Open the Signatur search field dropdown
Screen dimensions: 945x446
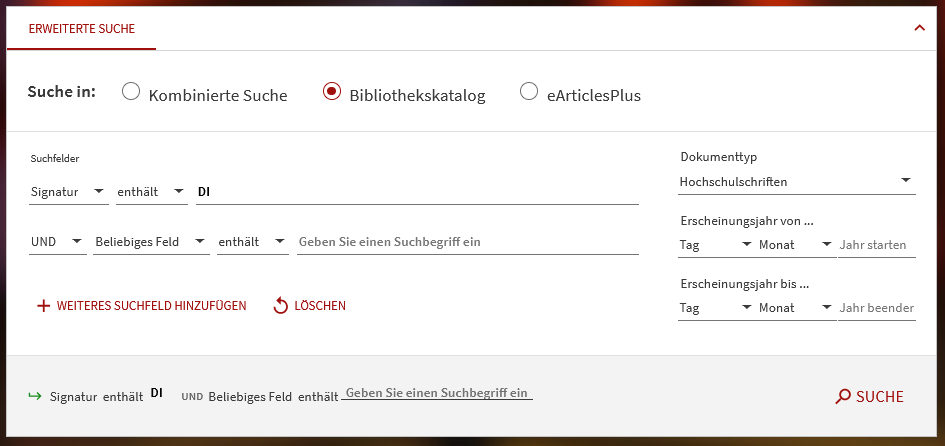(x=68, y=191)
